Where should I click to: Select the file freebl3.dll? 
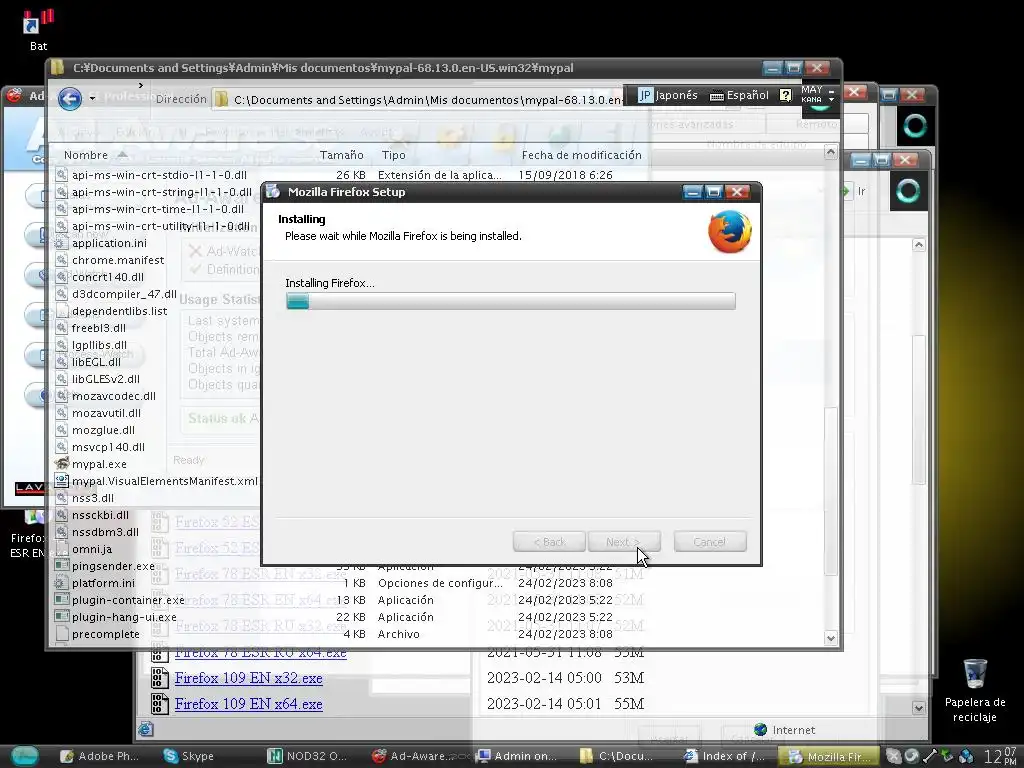point(99,328)
